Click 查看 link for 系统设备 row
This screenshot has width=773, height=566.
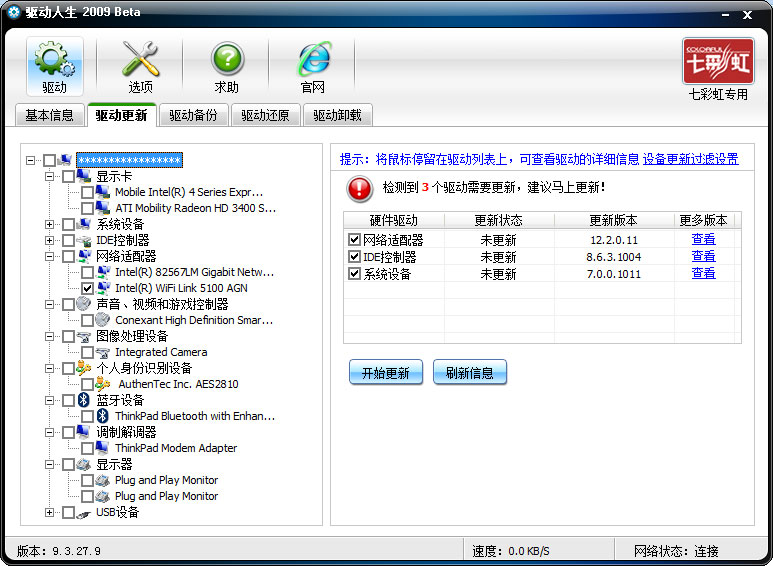pos(703,273)
